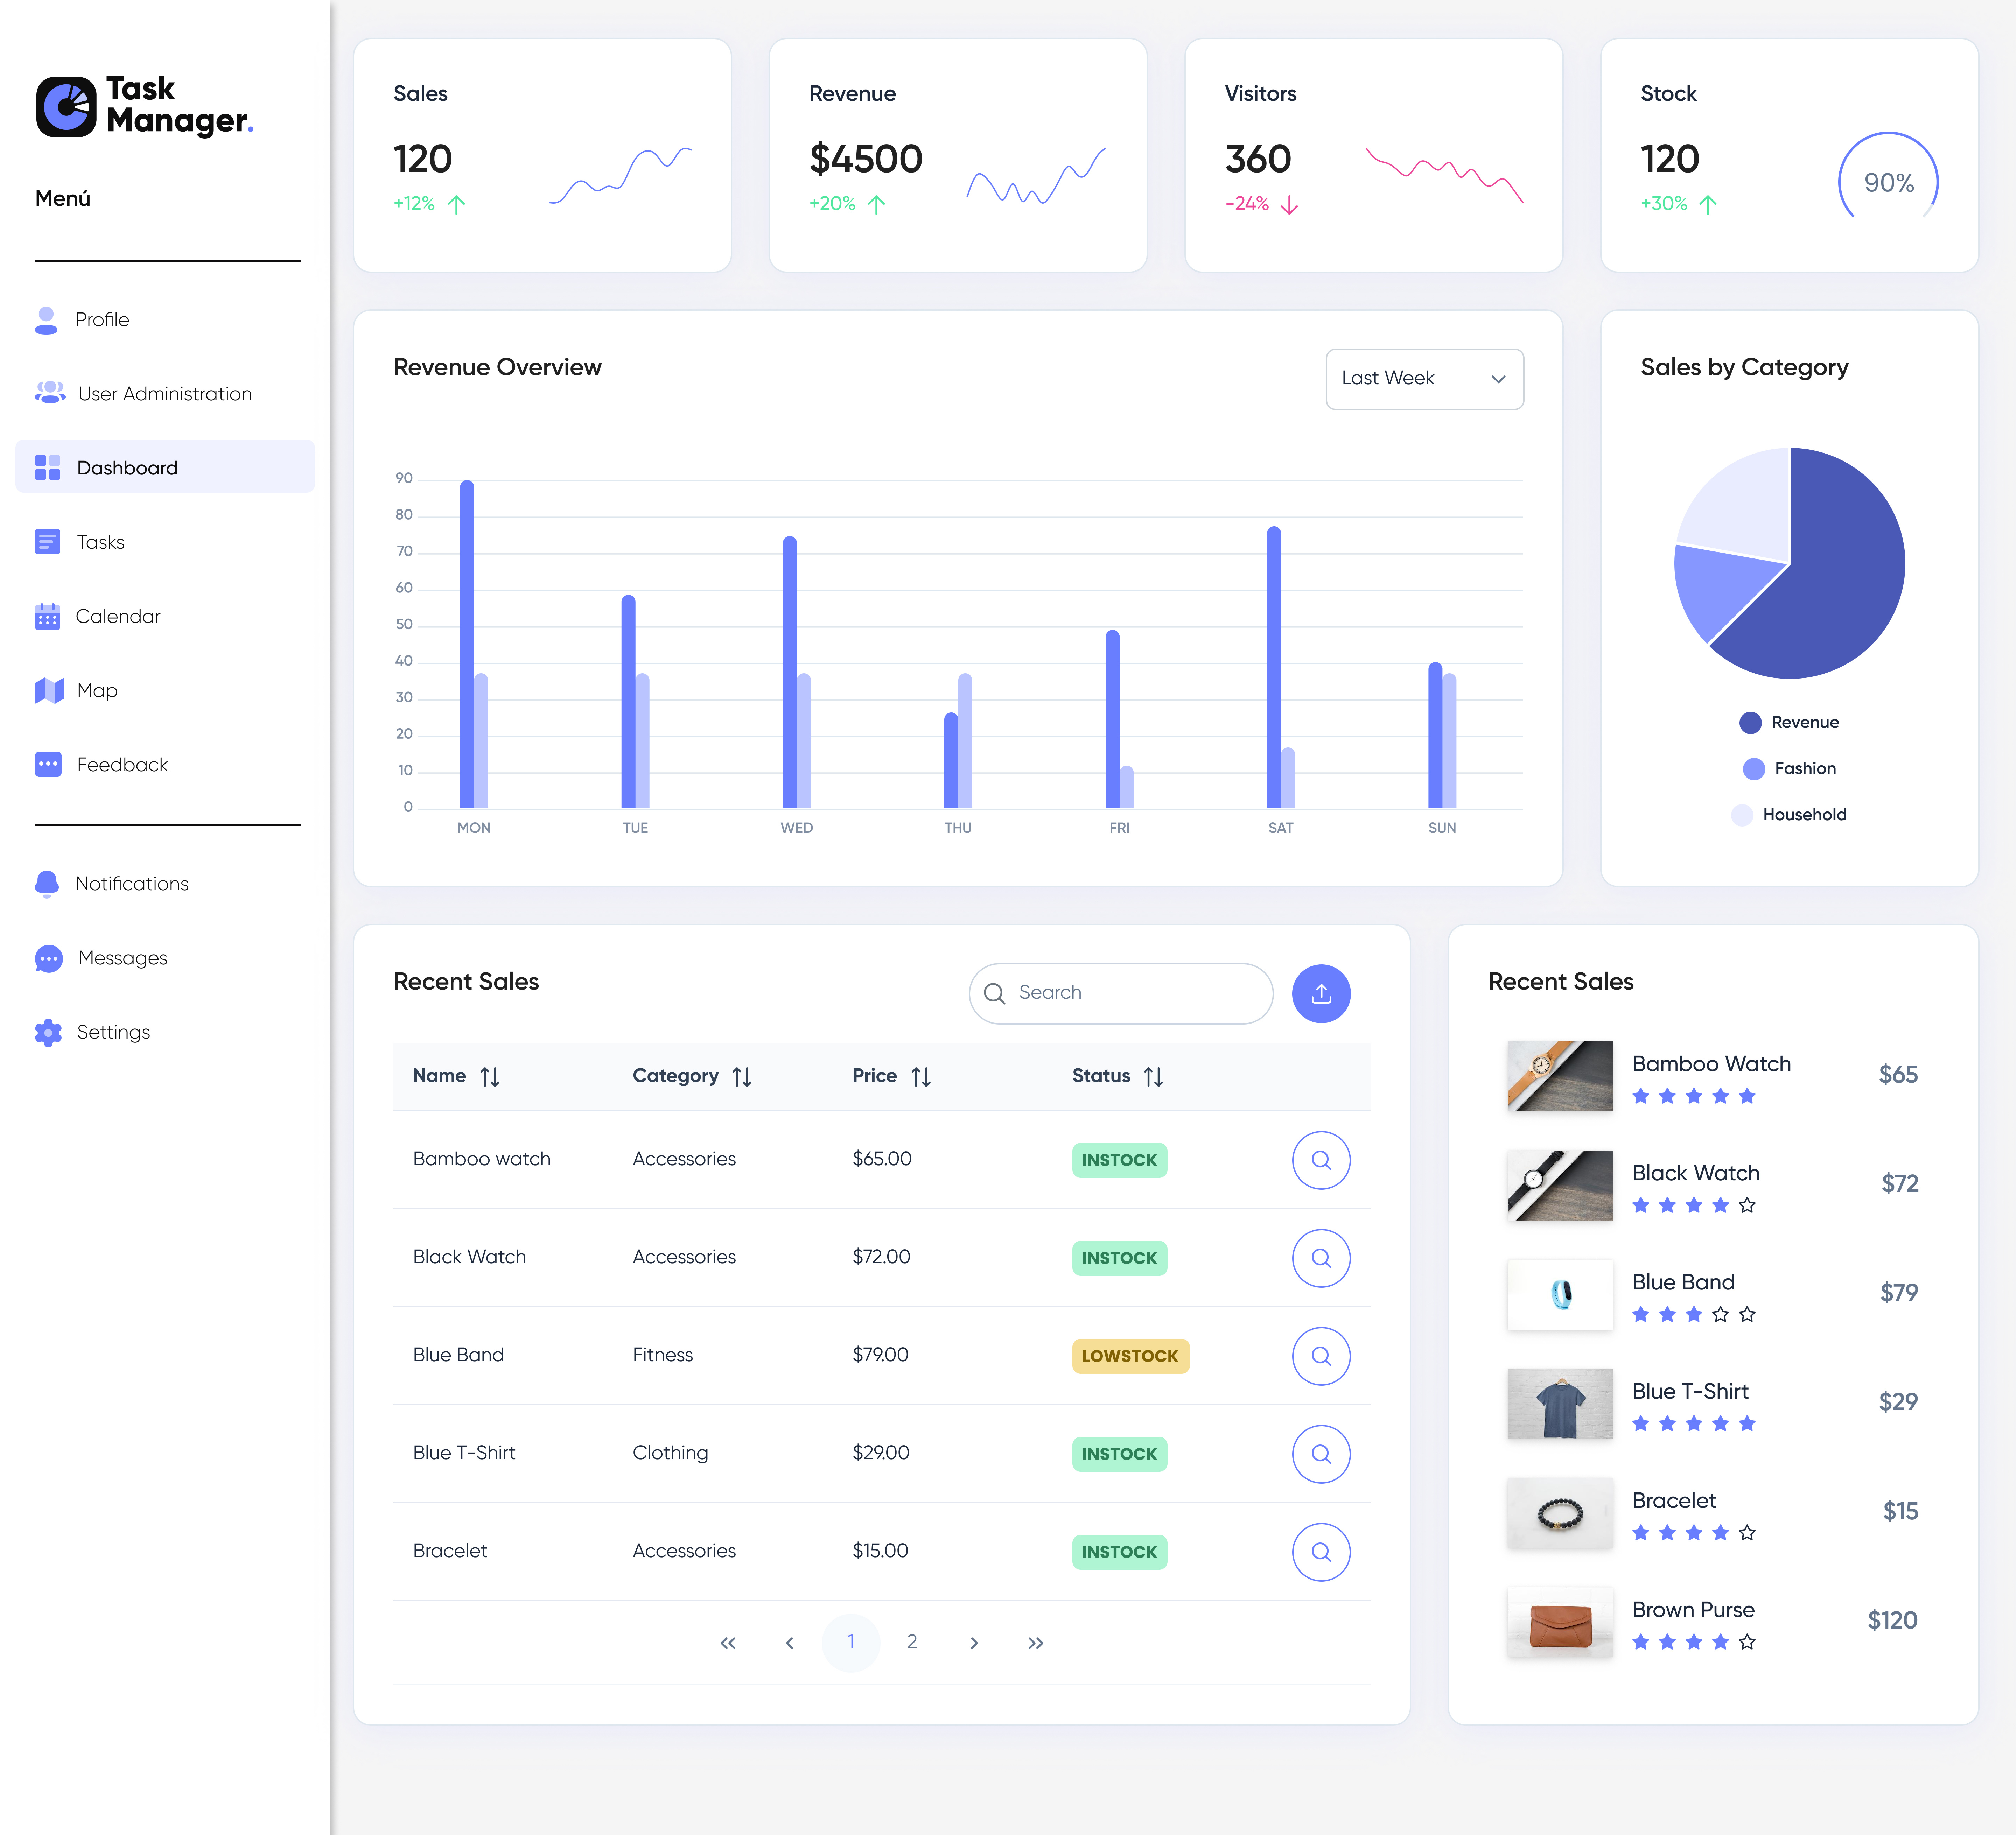Viewport: 2016px width, 1835px height.
Task: Open Tasks menu item
Action: [165, 542]
